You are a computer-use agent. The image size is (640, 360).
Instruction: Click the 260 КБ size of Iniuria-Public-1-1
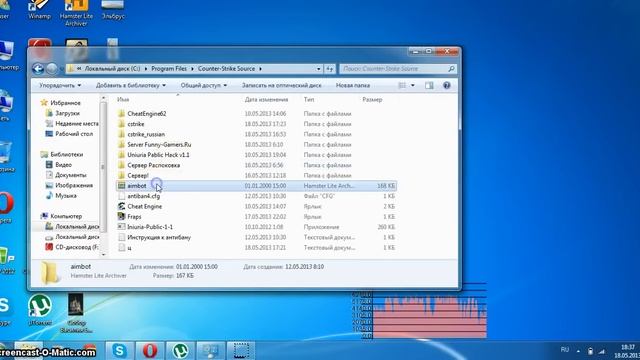[x=386, y=227]
